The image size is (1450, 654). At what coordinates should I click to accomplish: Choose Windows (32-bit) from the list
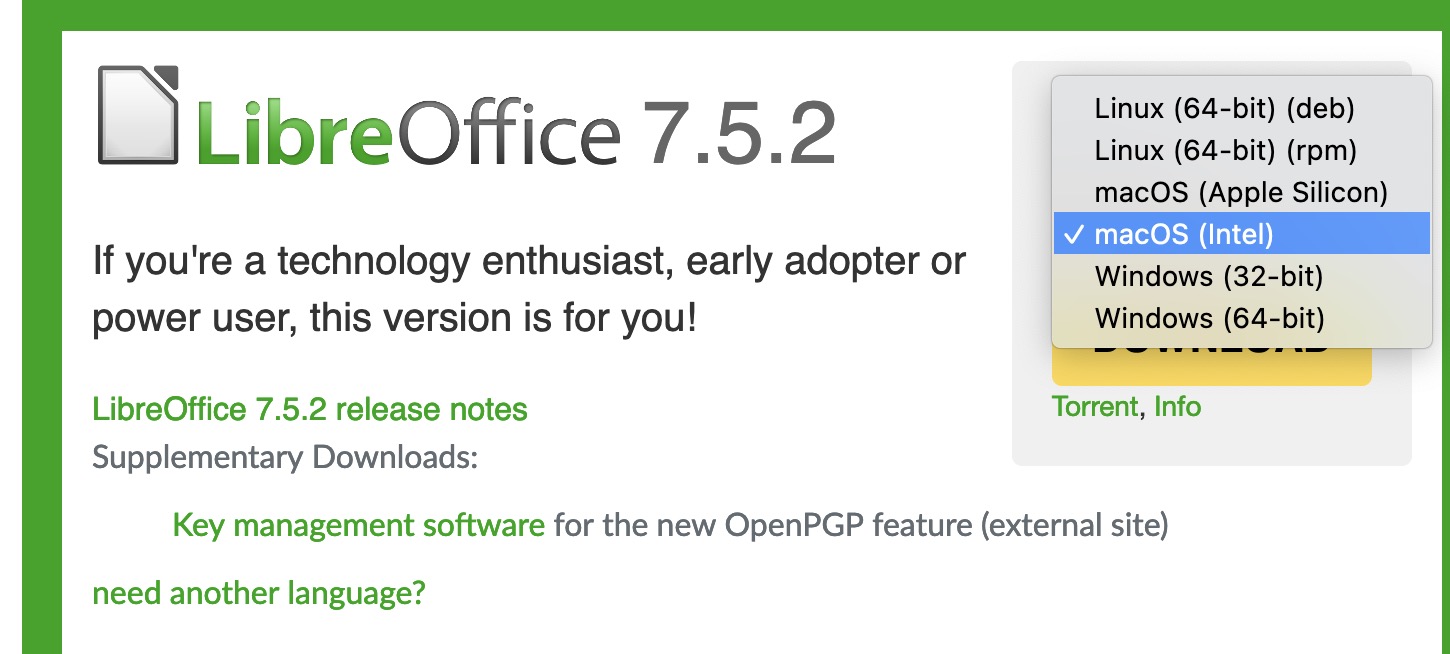[1209, 276]
